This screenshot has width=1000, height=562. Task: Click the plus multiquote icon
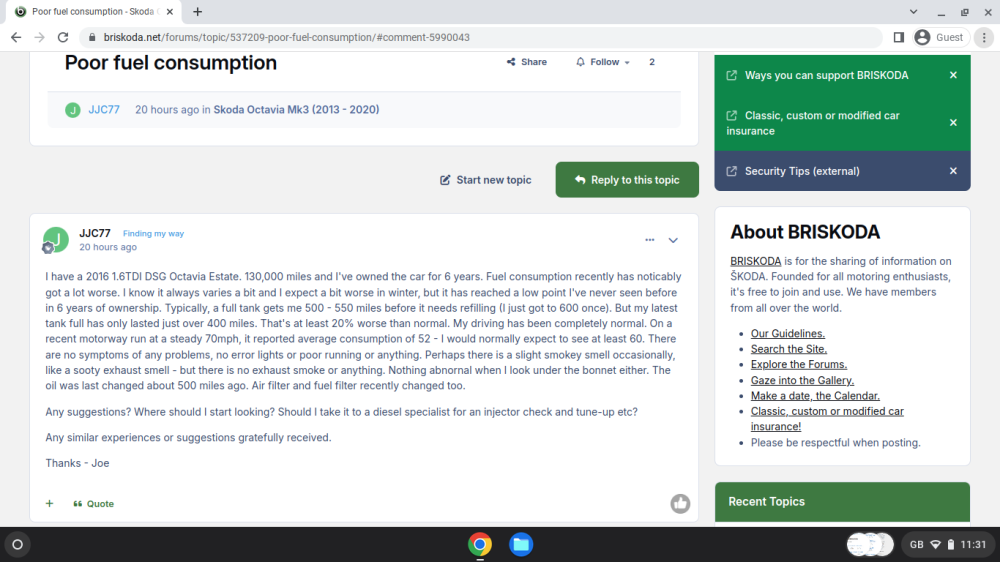click(x=50, y=503)
